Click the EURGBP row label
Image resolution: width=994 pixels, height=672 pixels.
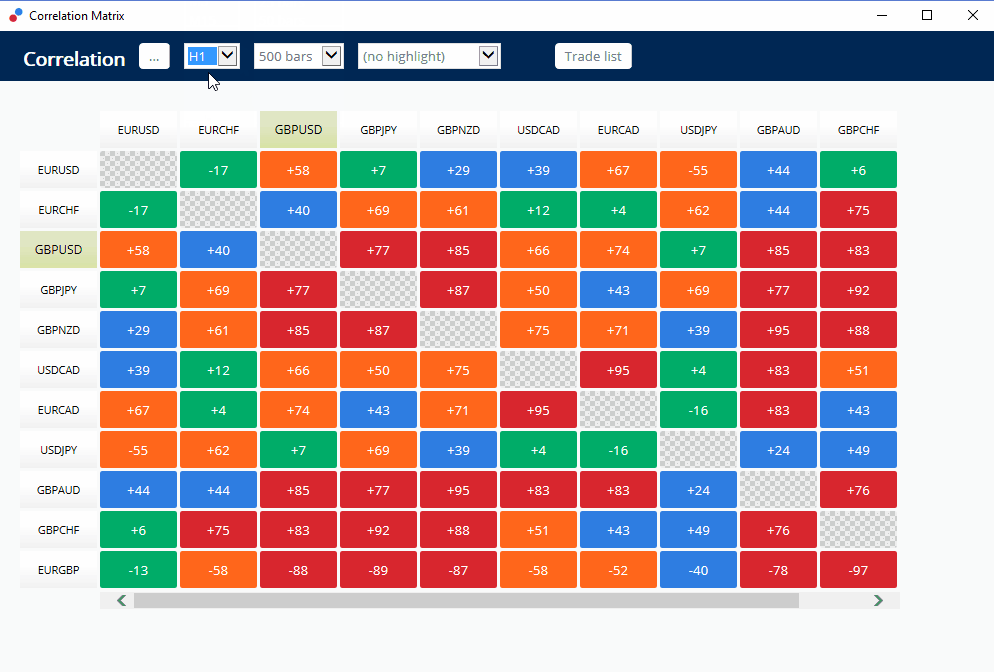(x=58, y=570)
